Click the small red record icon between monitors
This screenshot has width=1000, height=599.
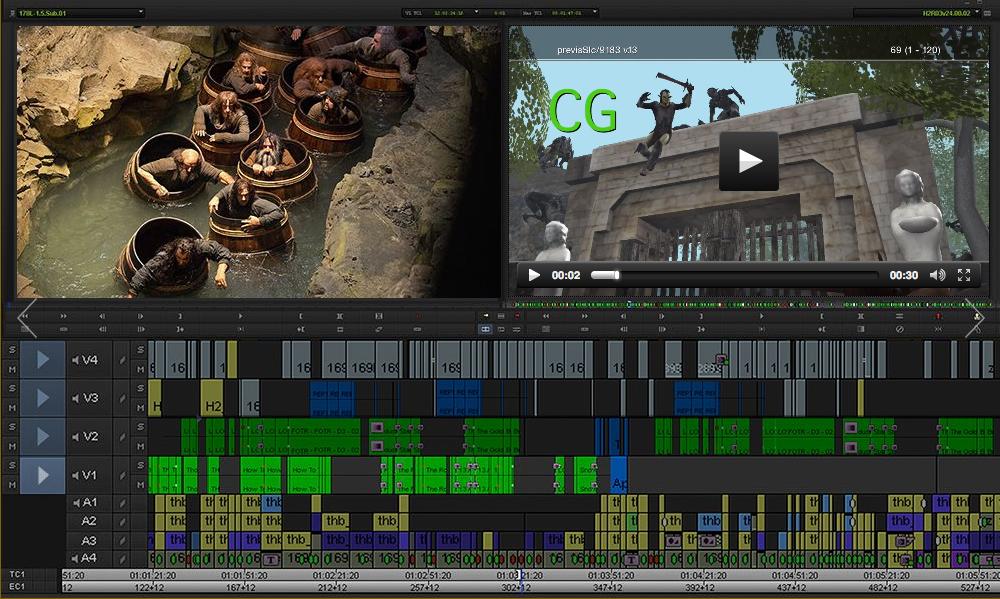point(517,316)
